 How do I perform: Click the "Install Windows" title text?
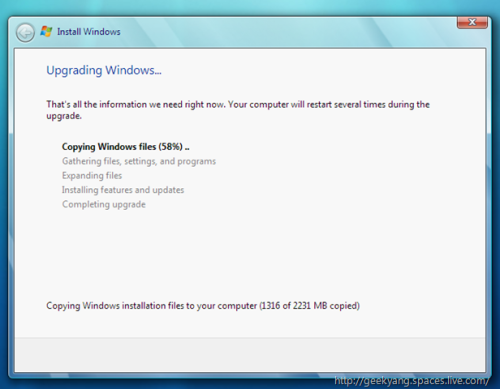(89, 32)
